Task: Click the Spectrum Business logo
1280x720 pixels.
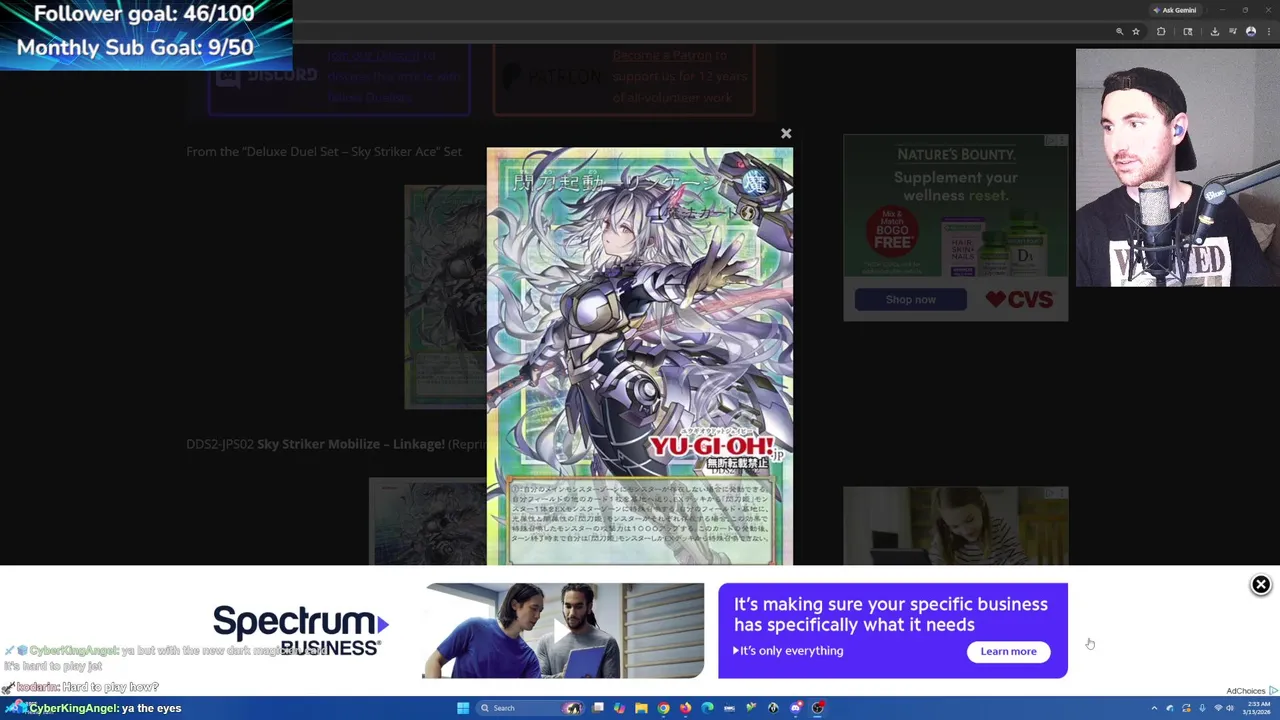Action: pos(300,631)
